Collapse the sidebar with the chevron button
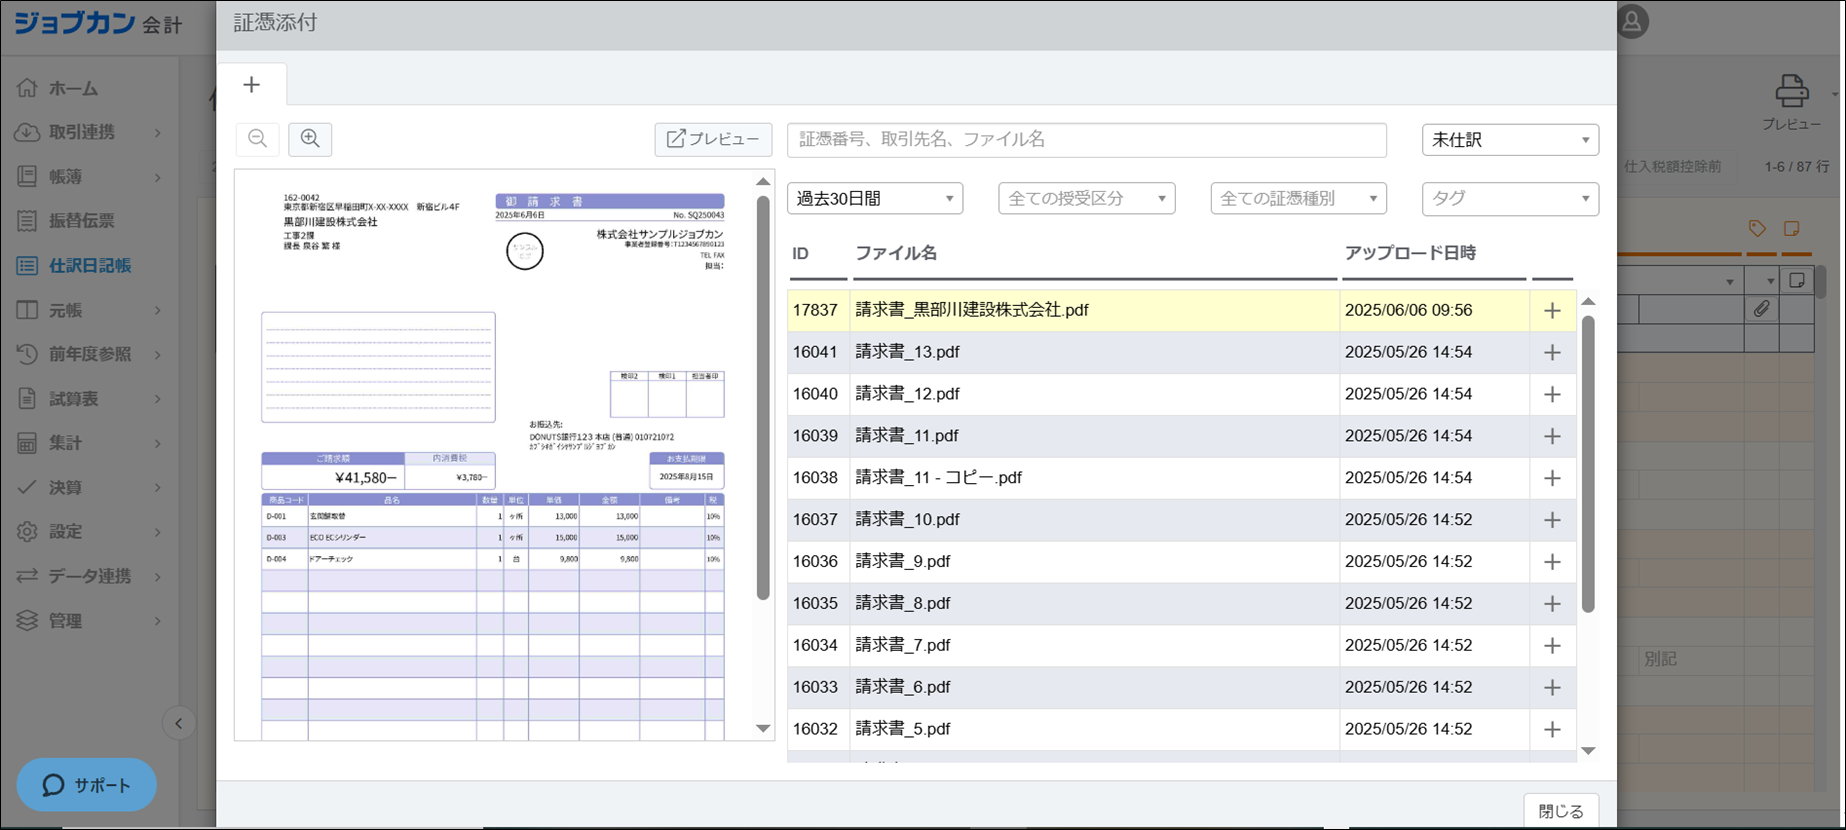This screenshot has width=1846, height=830. 179,723
